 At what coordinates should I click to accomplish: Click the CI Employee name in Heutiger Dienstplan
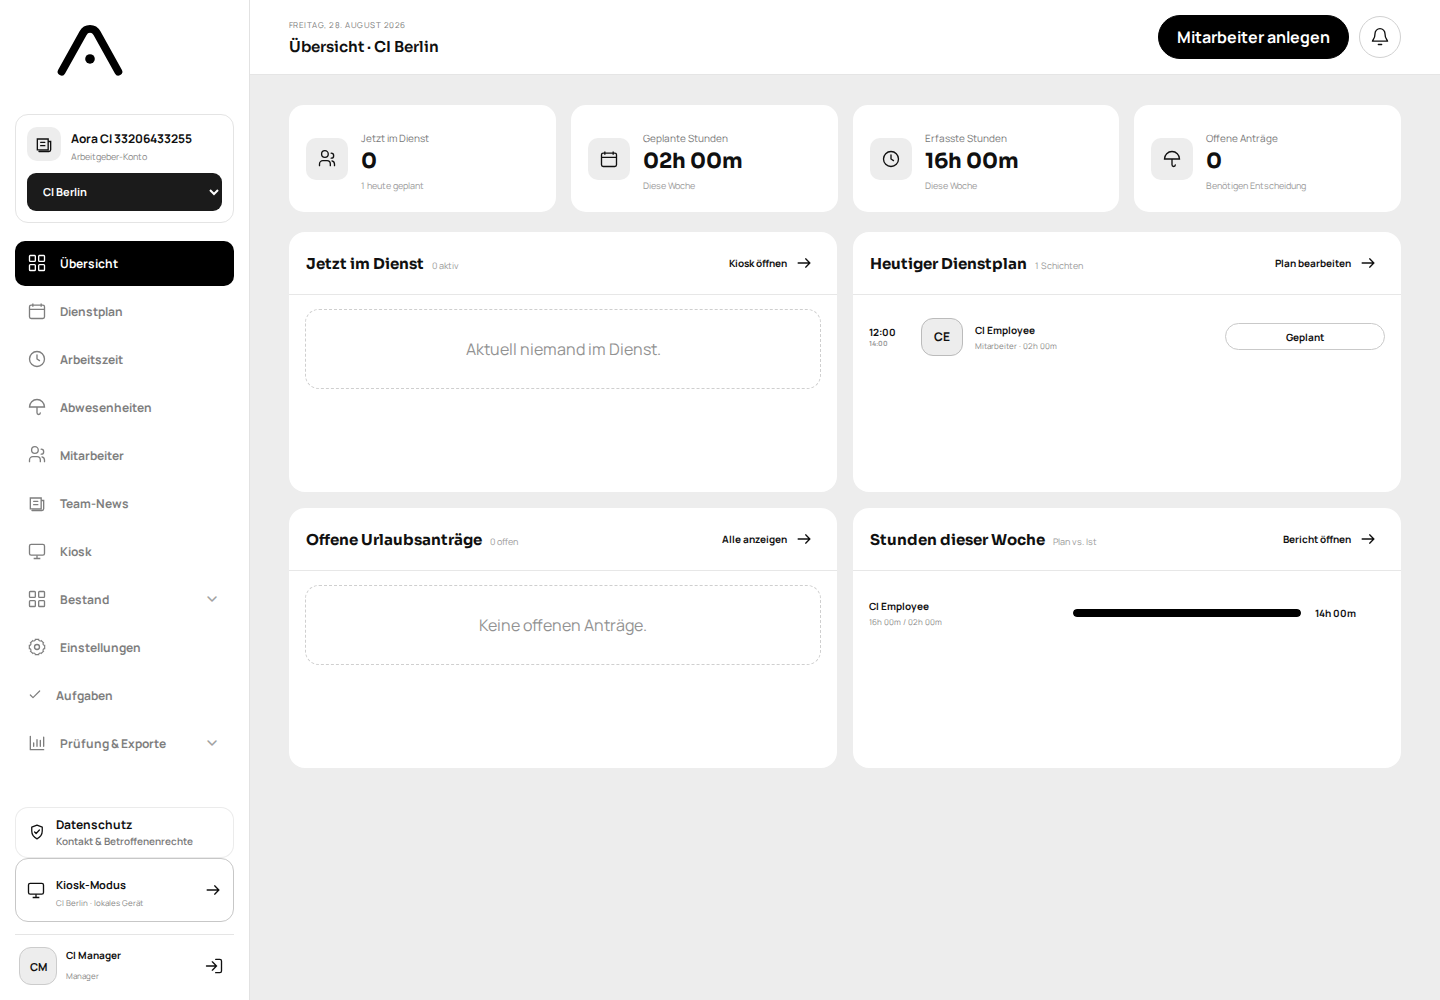coord(1004,330)
